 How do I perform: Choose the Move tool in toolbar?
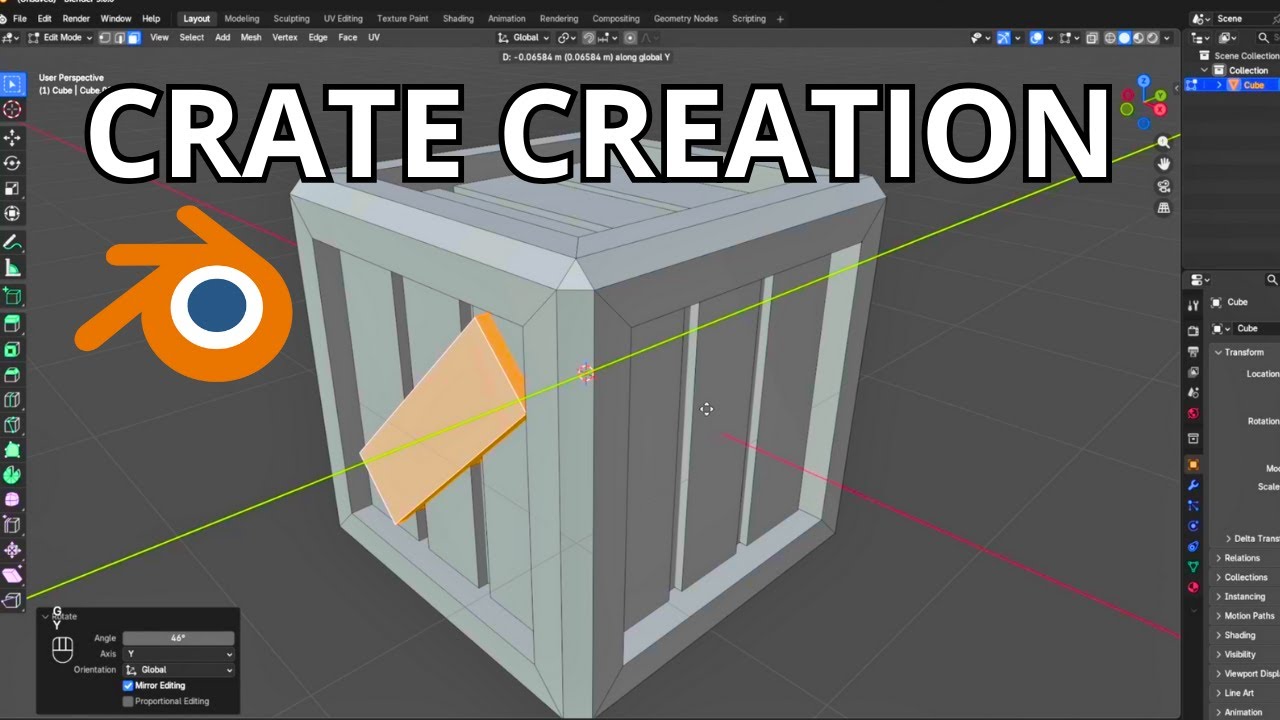coord(12,137)
